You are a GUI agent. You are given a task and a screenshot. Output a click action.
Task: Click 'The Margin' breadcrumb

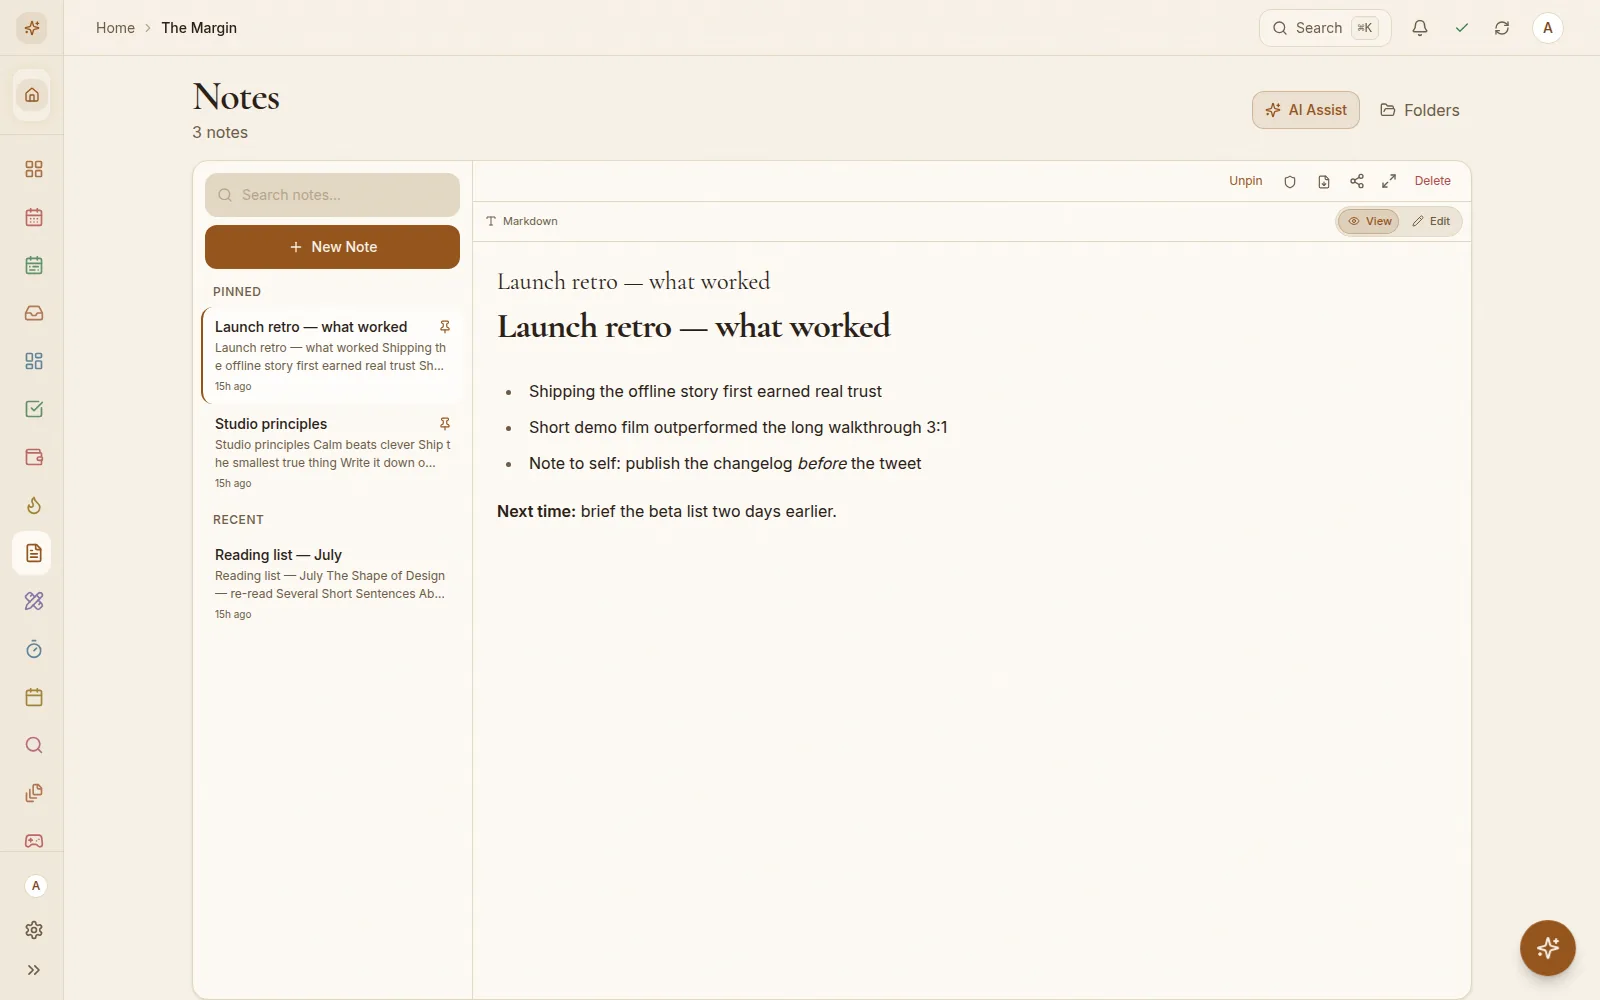pyautogui.click(x=199, y=28)
